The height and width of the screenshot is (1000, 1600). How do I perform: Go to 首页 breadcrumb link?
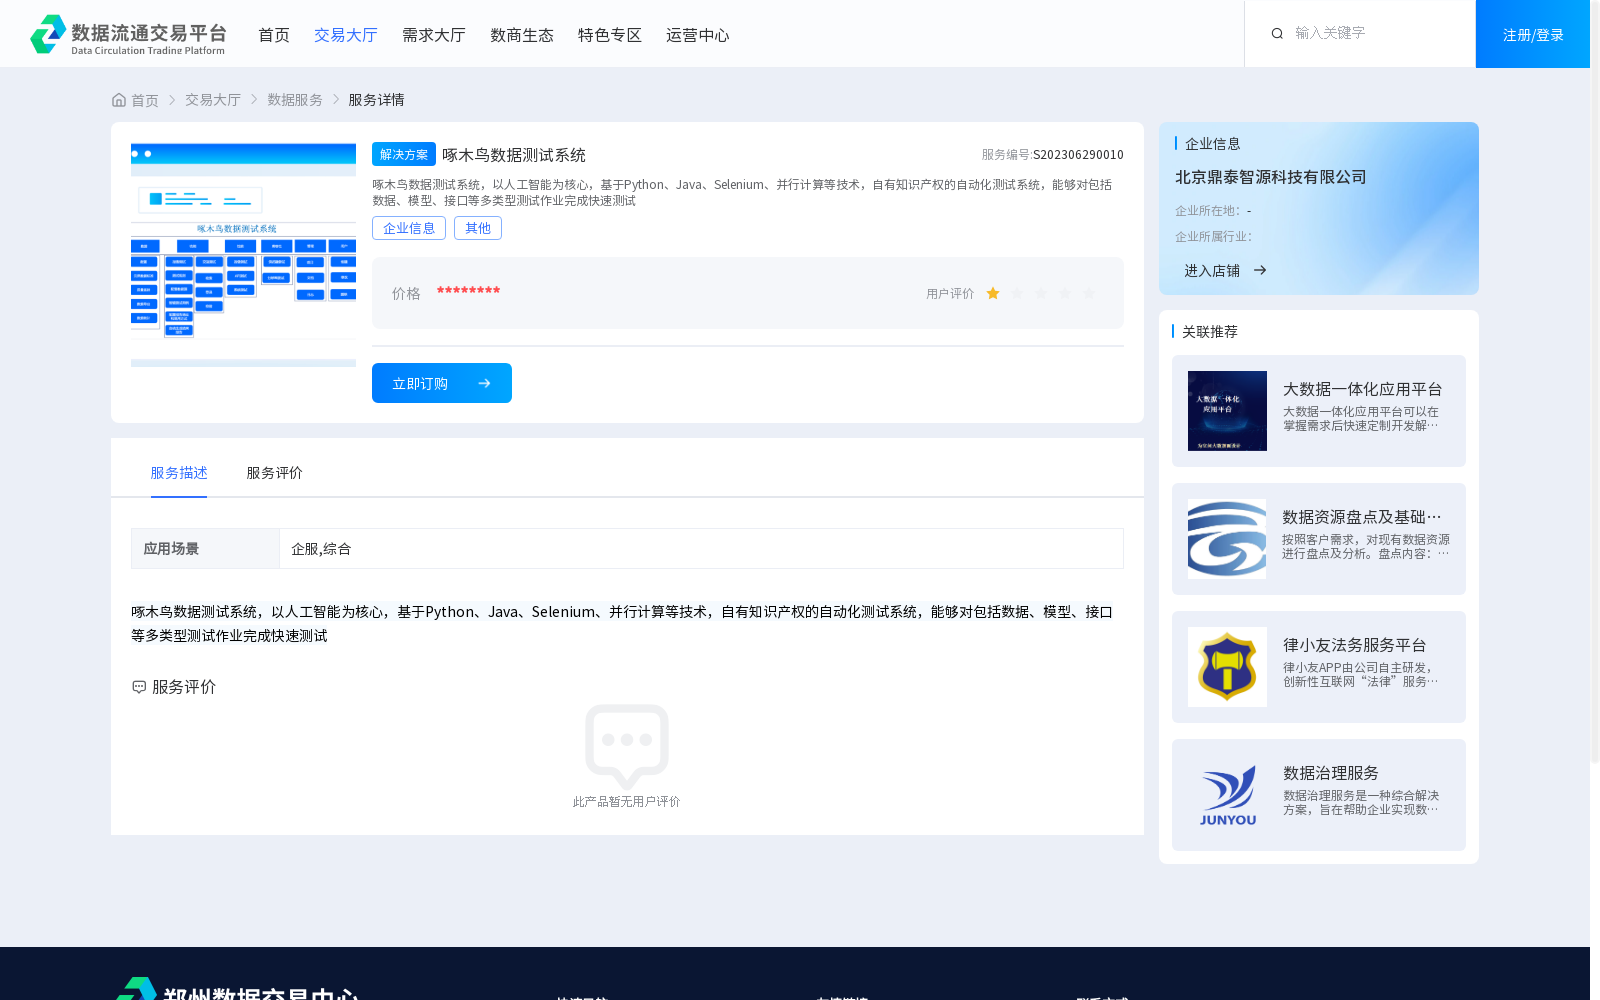point(145,100)
